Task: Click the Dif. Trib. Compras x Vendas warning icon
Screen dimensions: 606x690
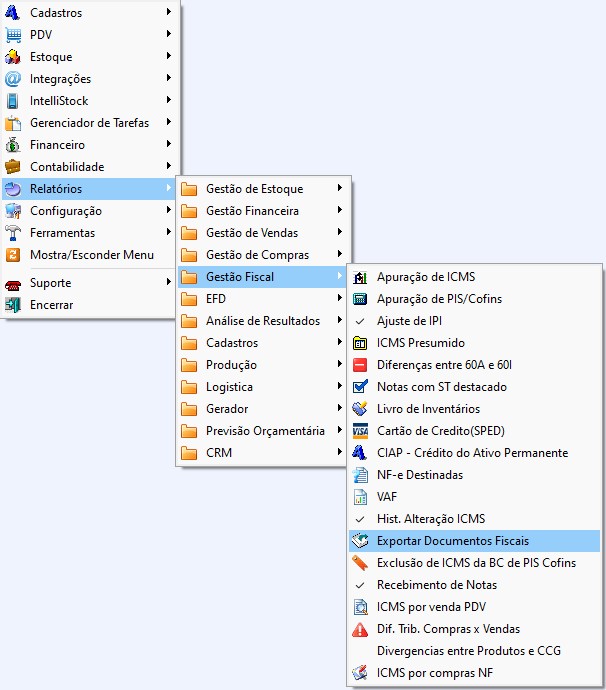Action: click(361, 629)
